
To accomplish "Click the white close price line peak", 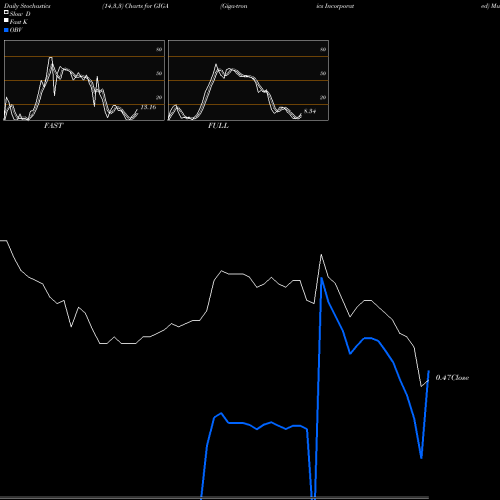I will coord(321,255).
